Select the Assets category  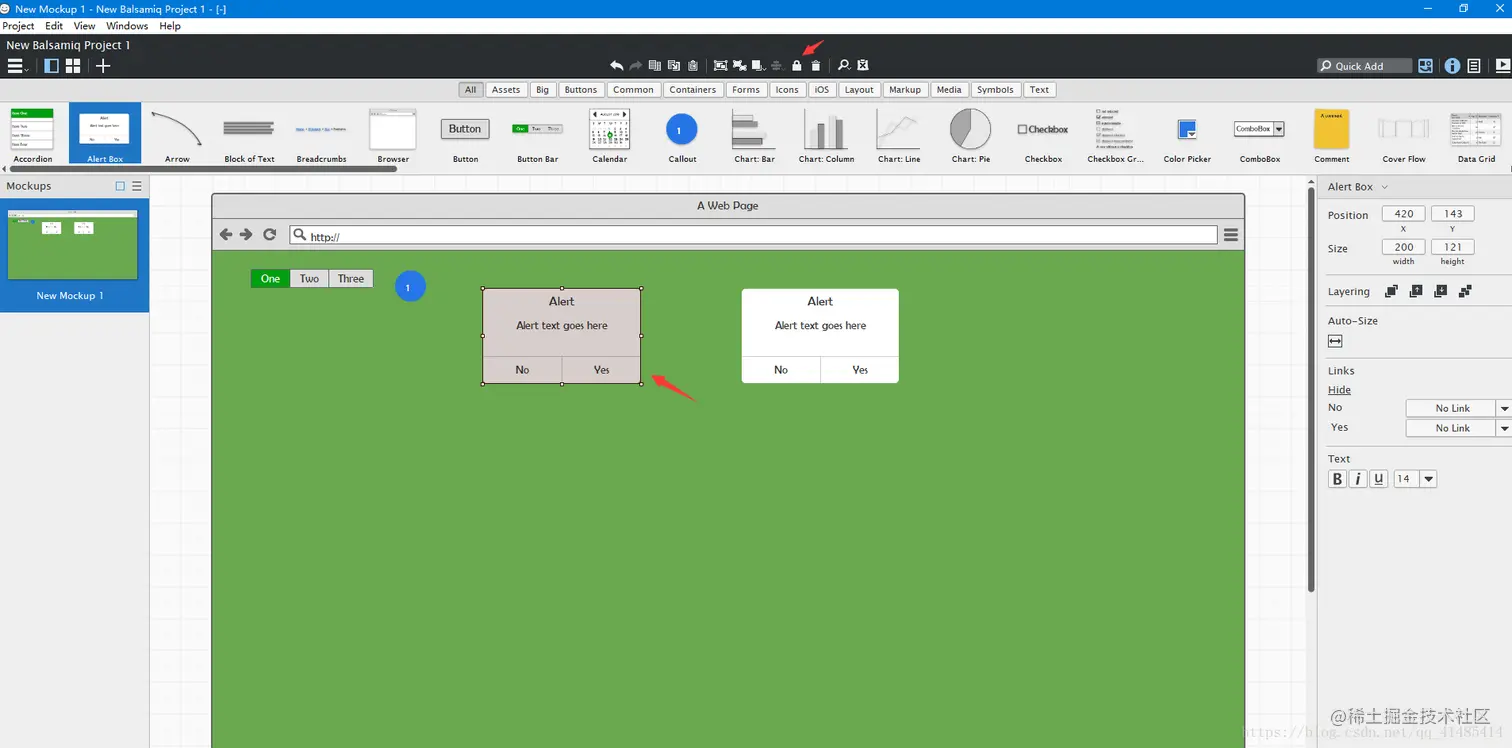506,90
